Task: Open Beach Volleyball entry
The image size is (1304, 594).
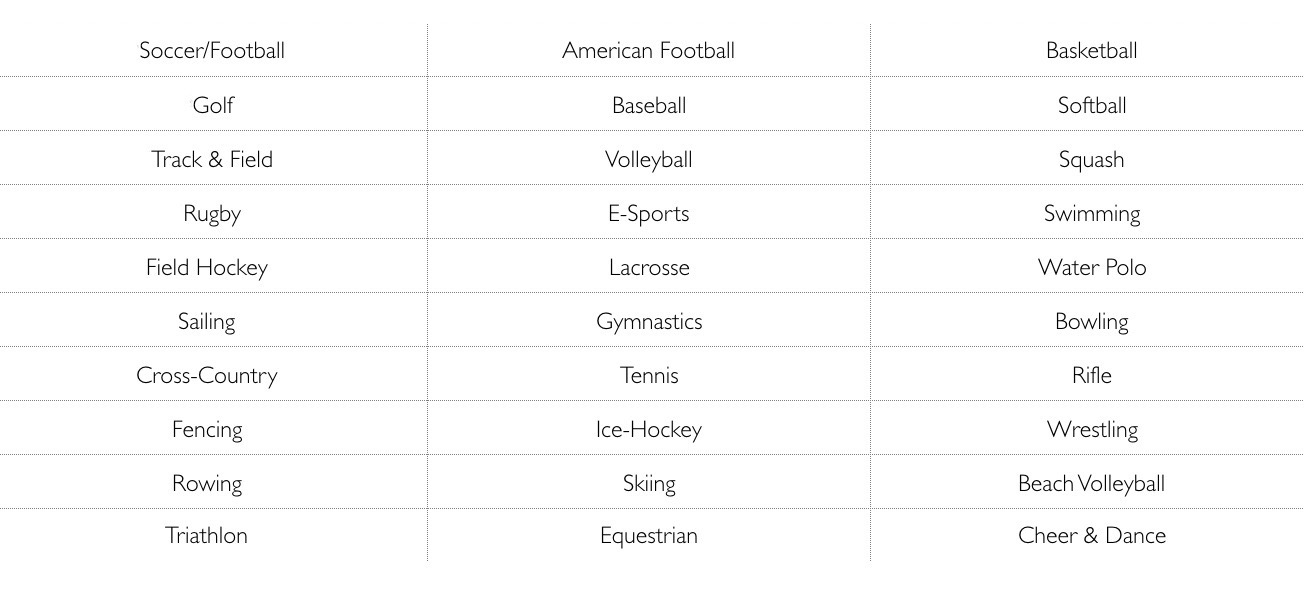Action: [x=1091, y=483]
